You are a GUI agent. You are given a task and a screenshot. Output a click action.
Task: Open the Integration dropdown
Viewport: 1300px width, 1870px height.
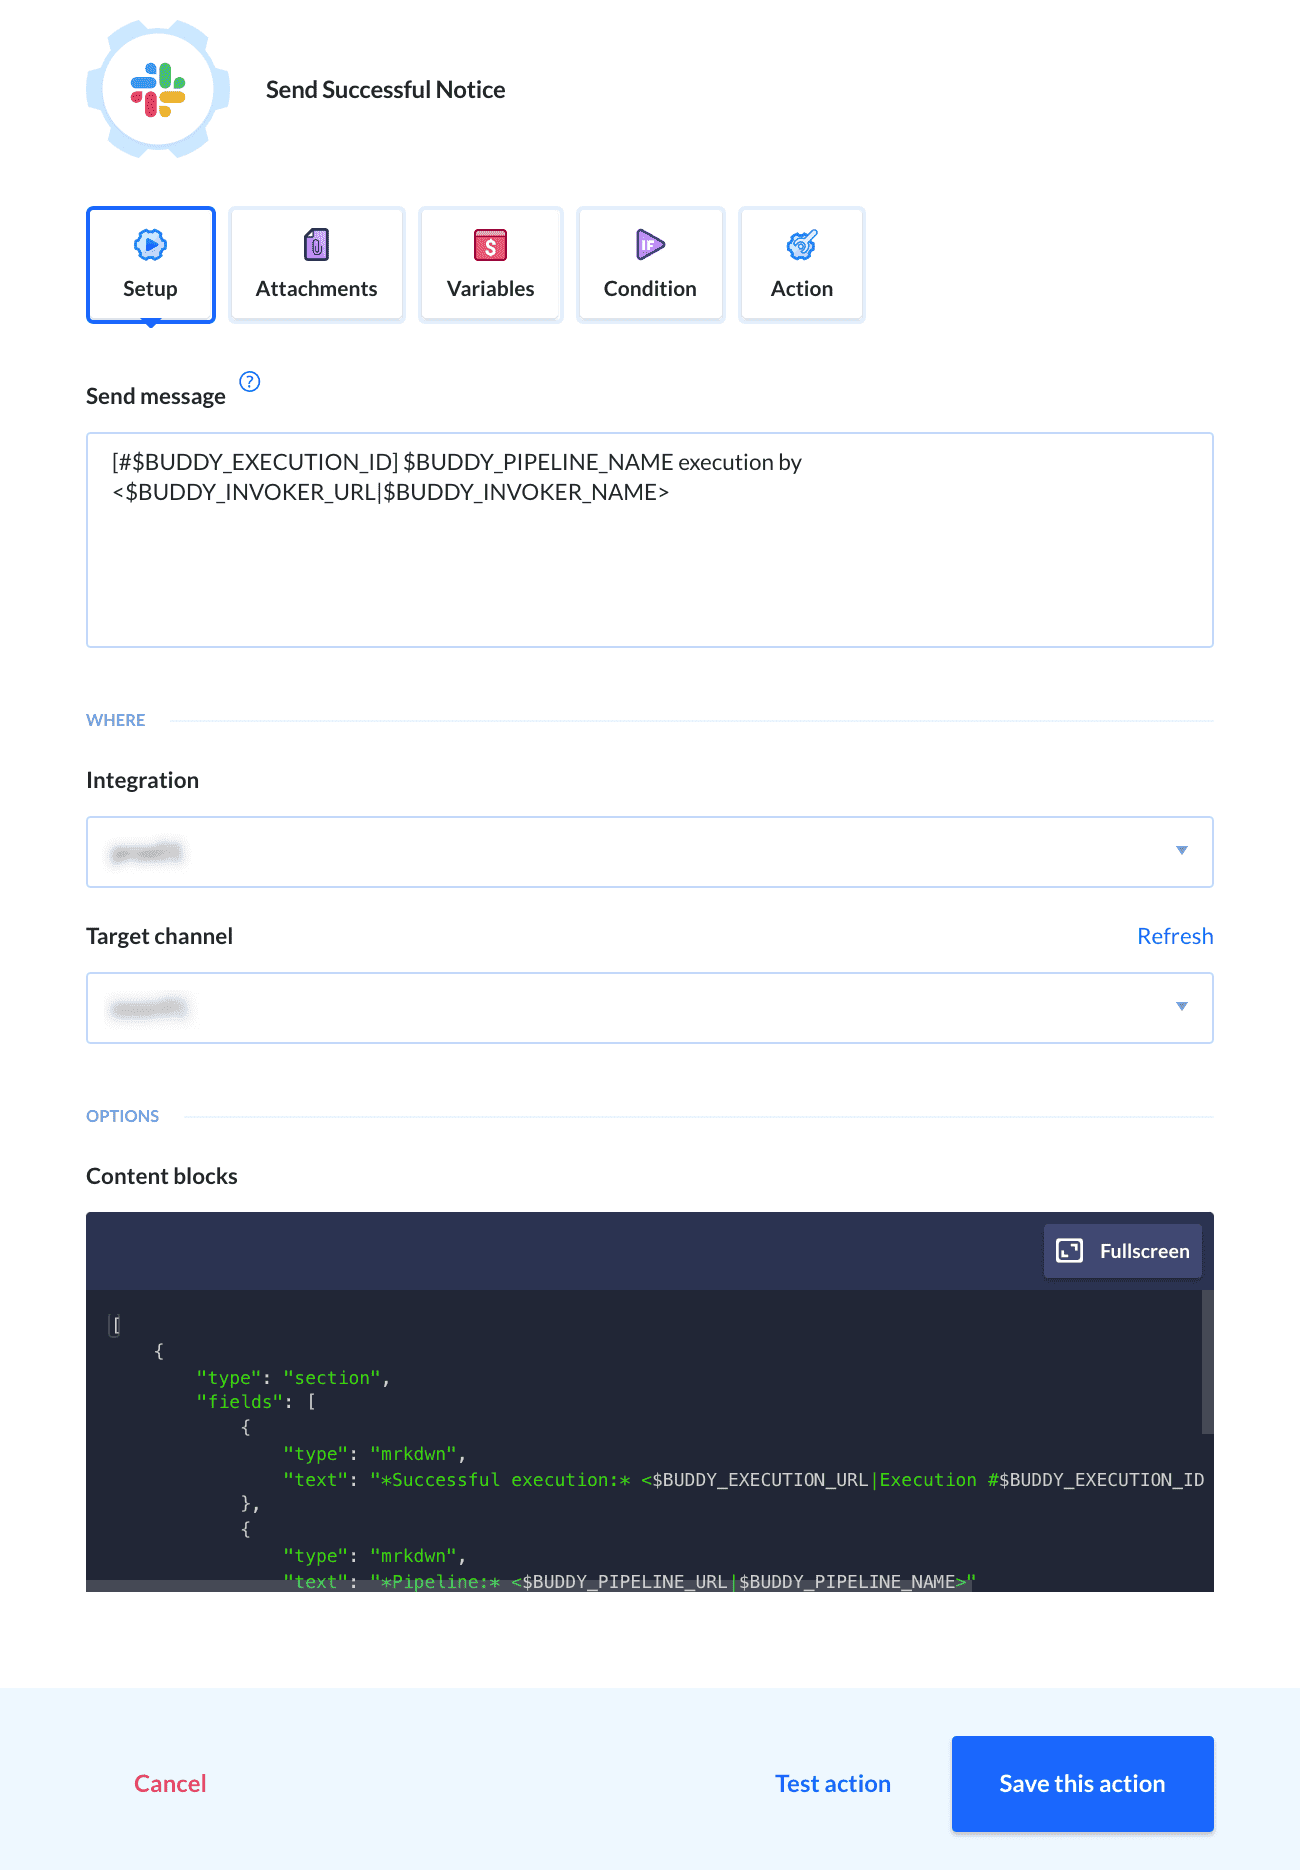pyautogui.click(x=650, y=852)
